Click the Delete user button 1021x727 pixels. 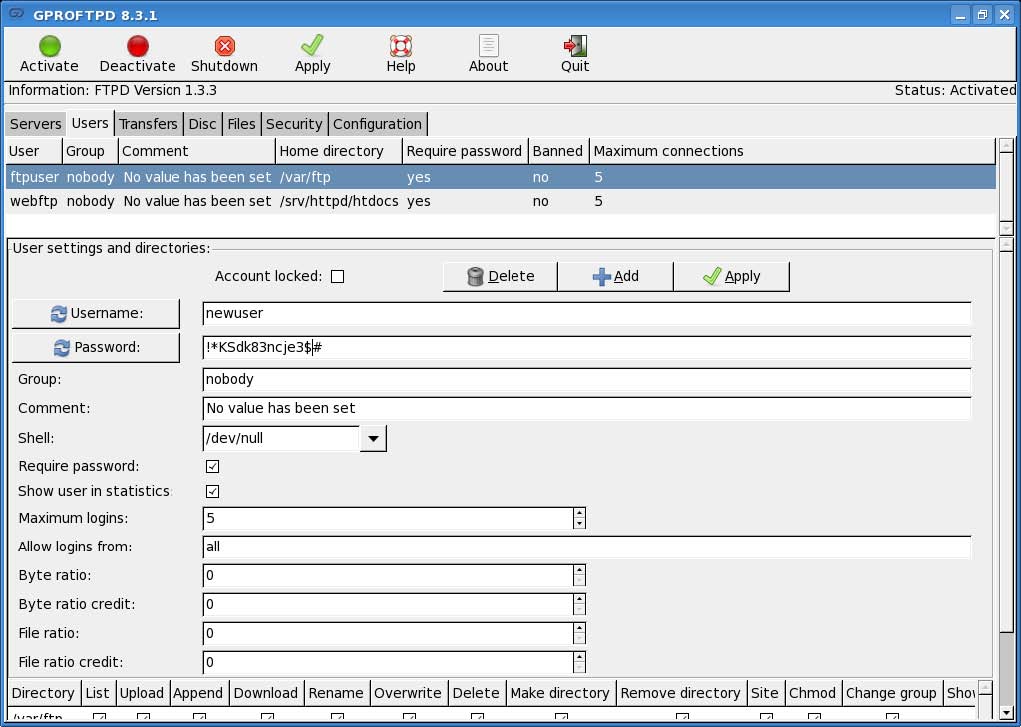pyautogui.click(x=500, y=276)
